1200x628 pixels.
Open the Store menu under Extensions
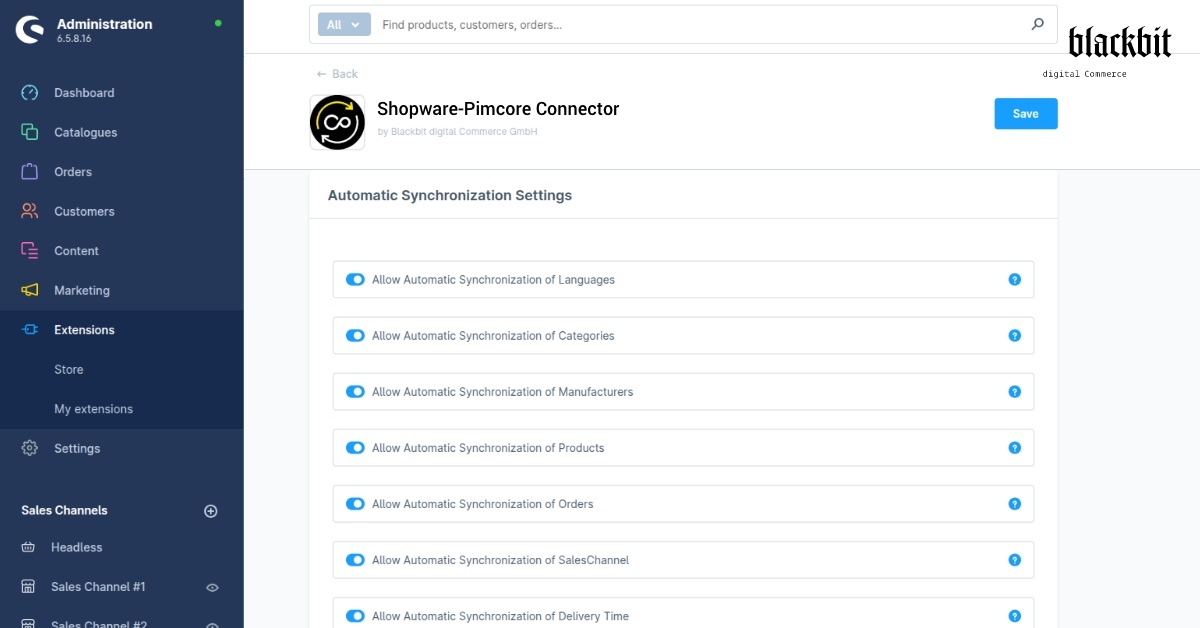pos(68,369)
